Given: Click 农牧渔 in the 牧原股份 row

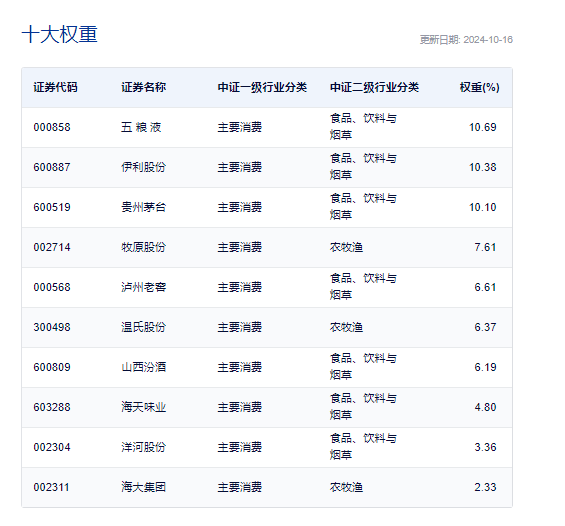Looking at the screenshot, I should click(x=346, y=247).
